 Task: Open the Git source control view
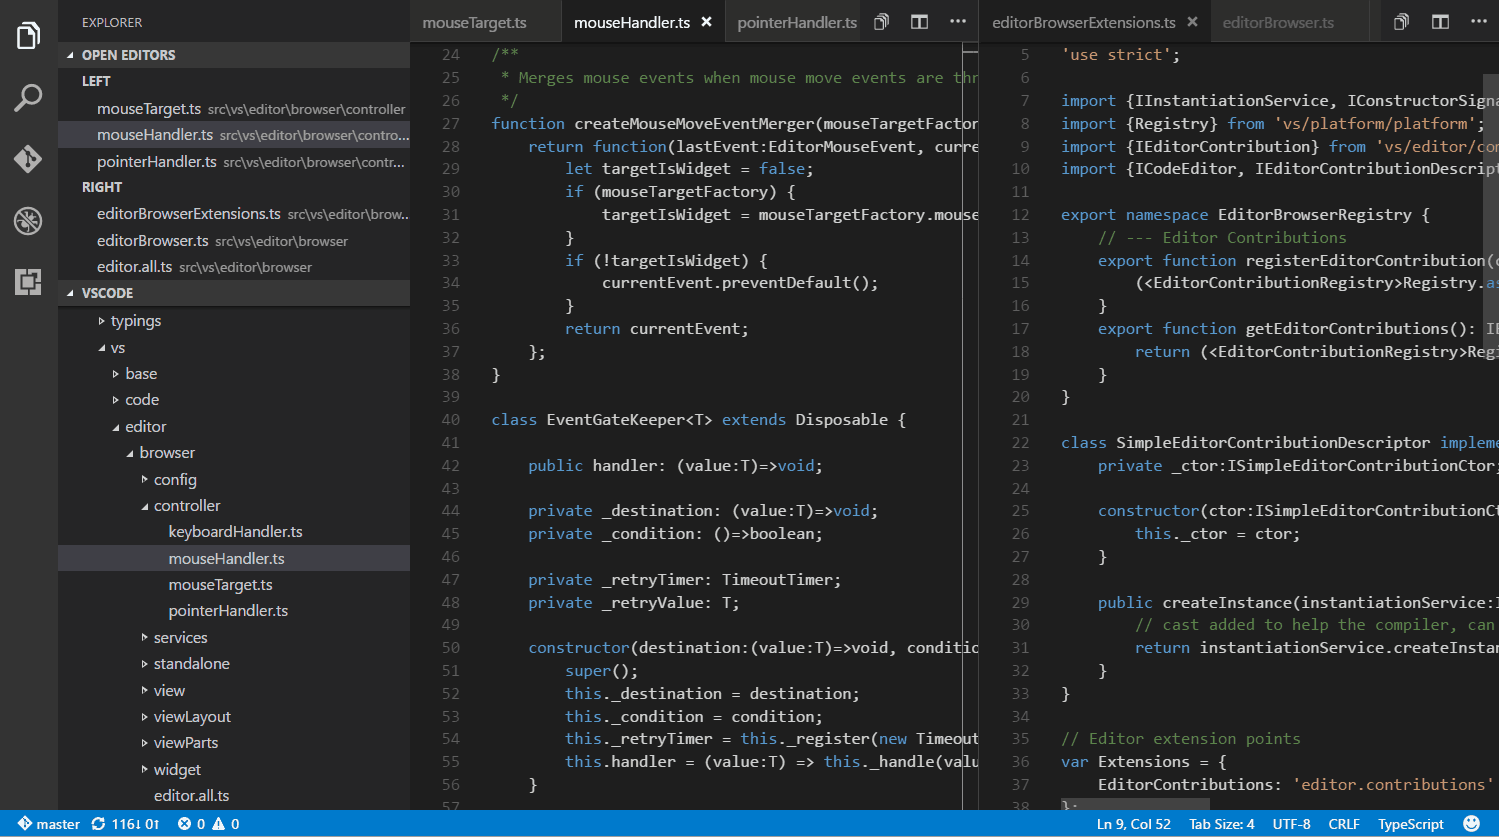[x=27, y=158]
